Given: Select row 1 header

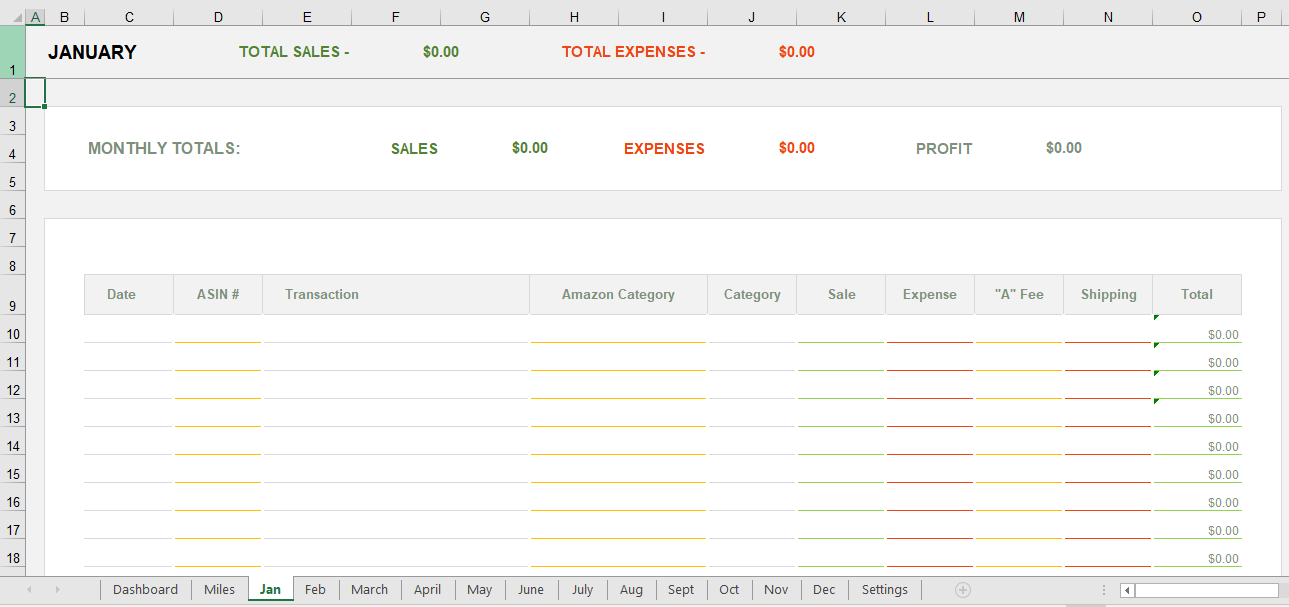Looking at the screenshot, I should pos(12,52).
